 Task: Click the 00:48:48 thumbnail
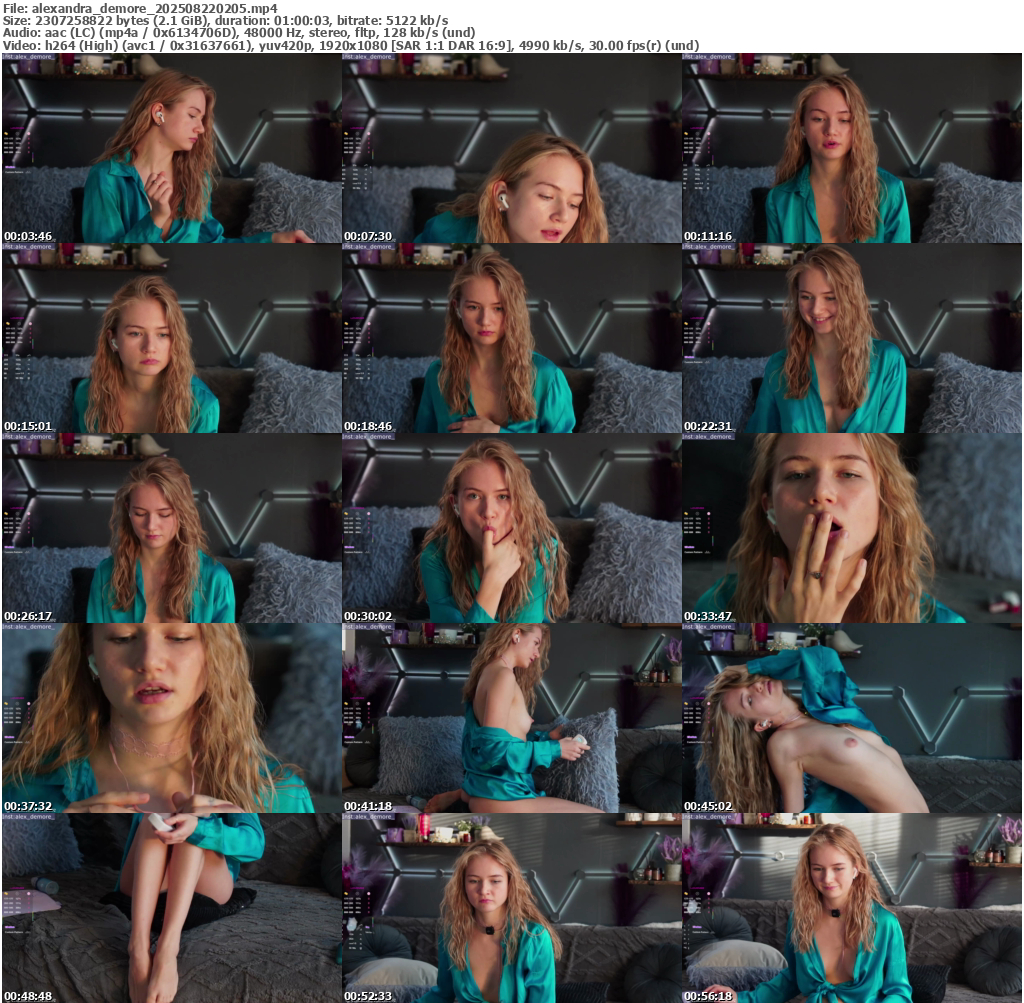[171, 908]
